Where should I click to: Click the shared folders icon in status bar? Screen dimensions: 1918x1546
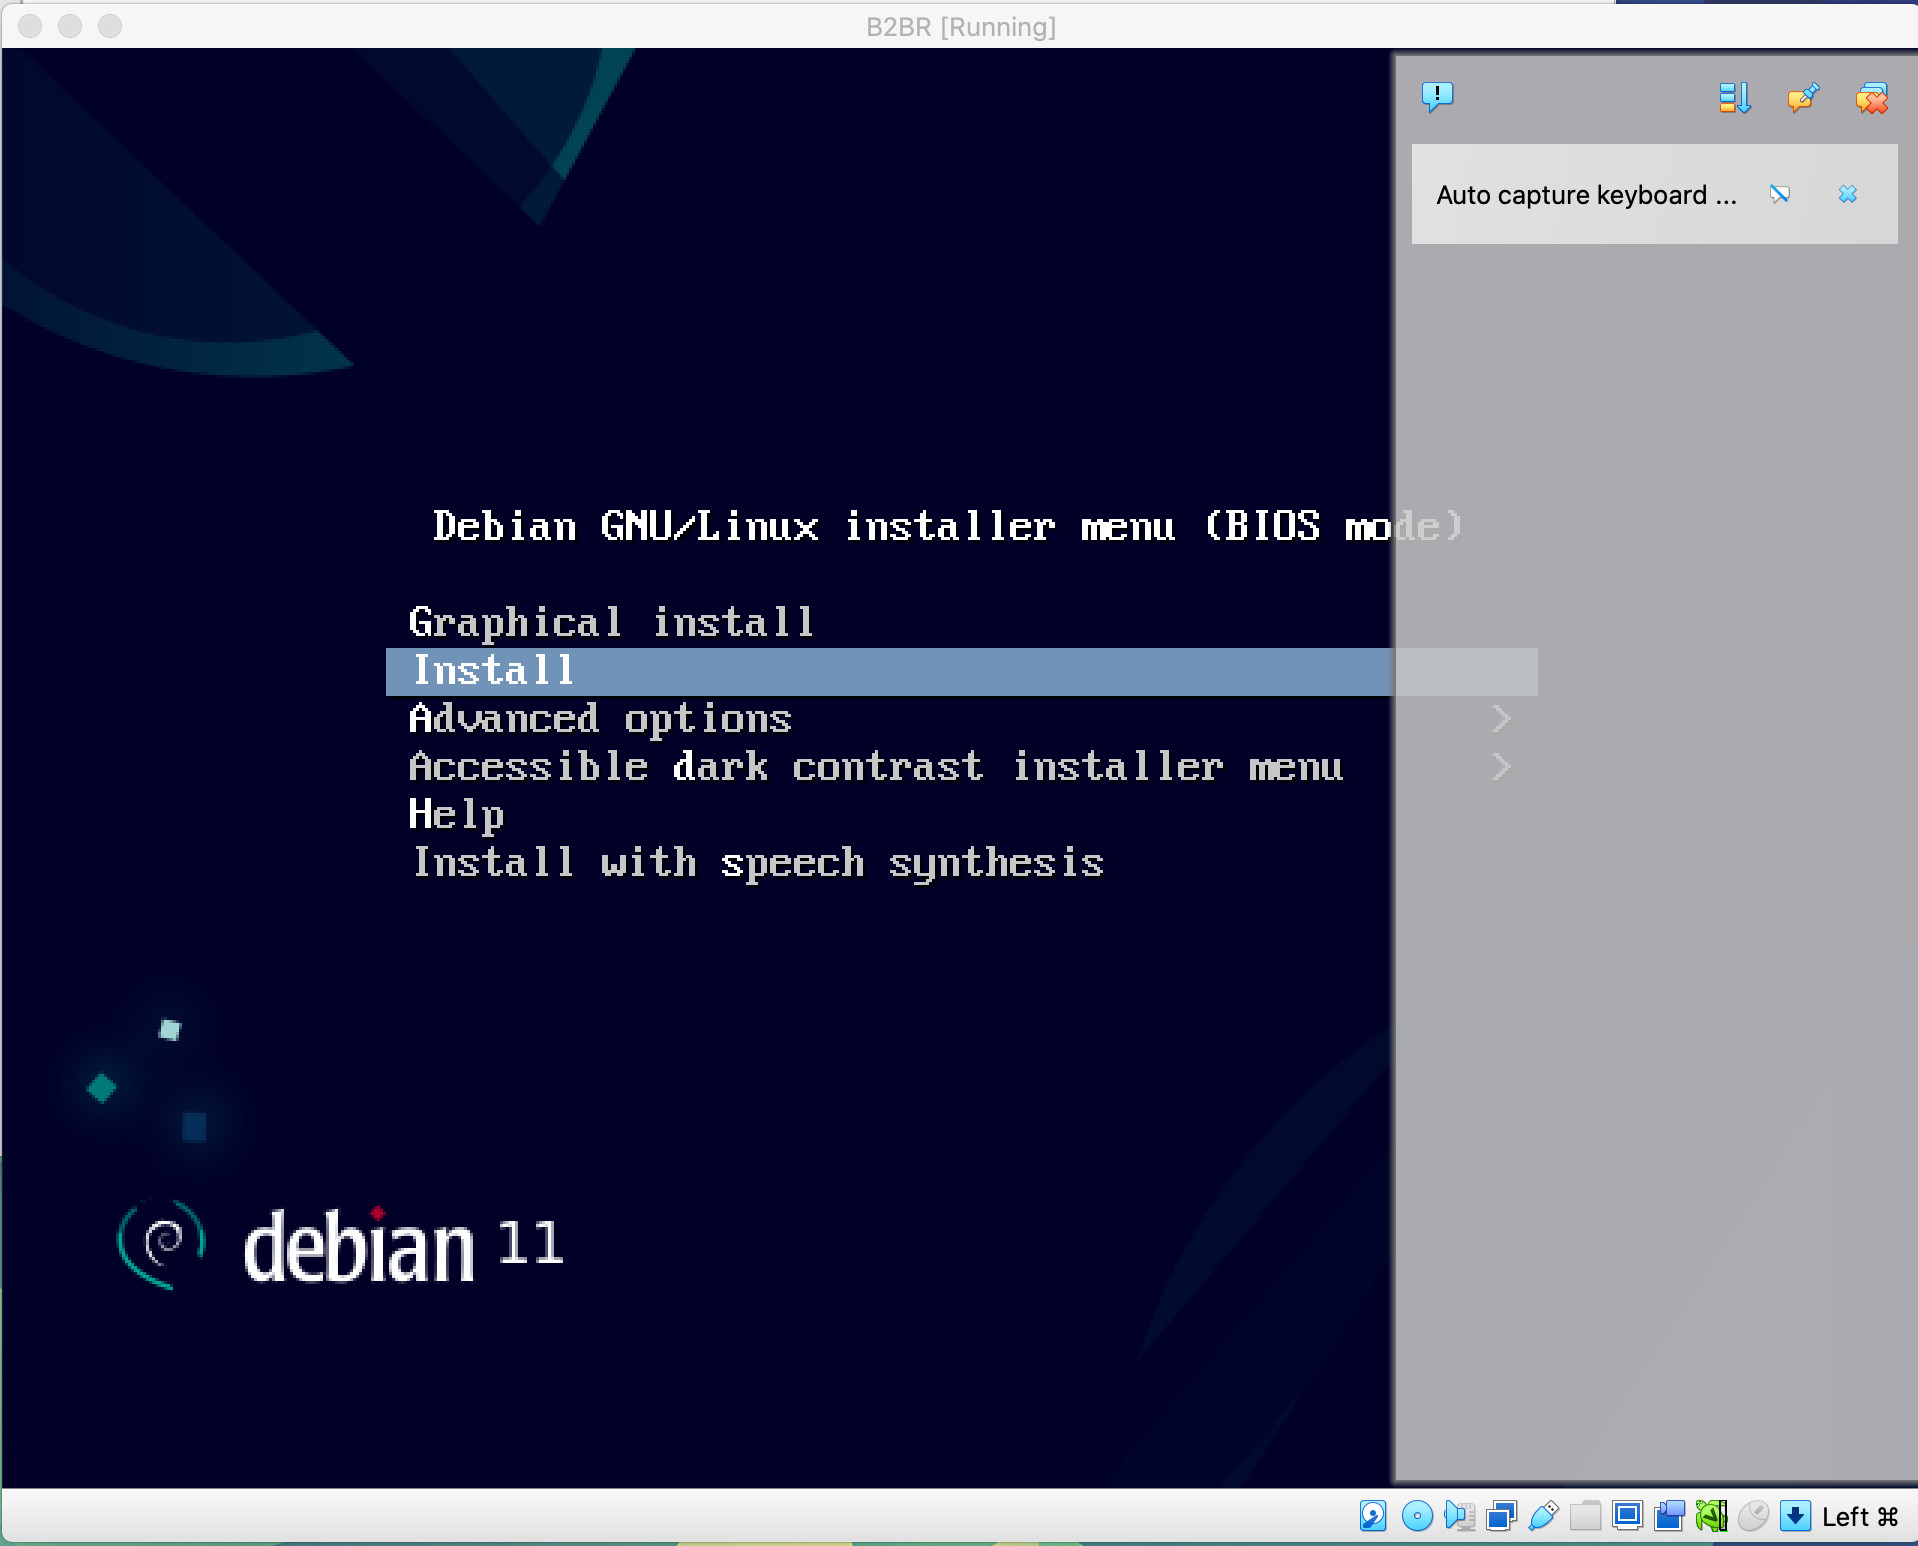[x=1584, y=1515]
